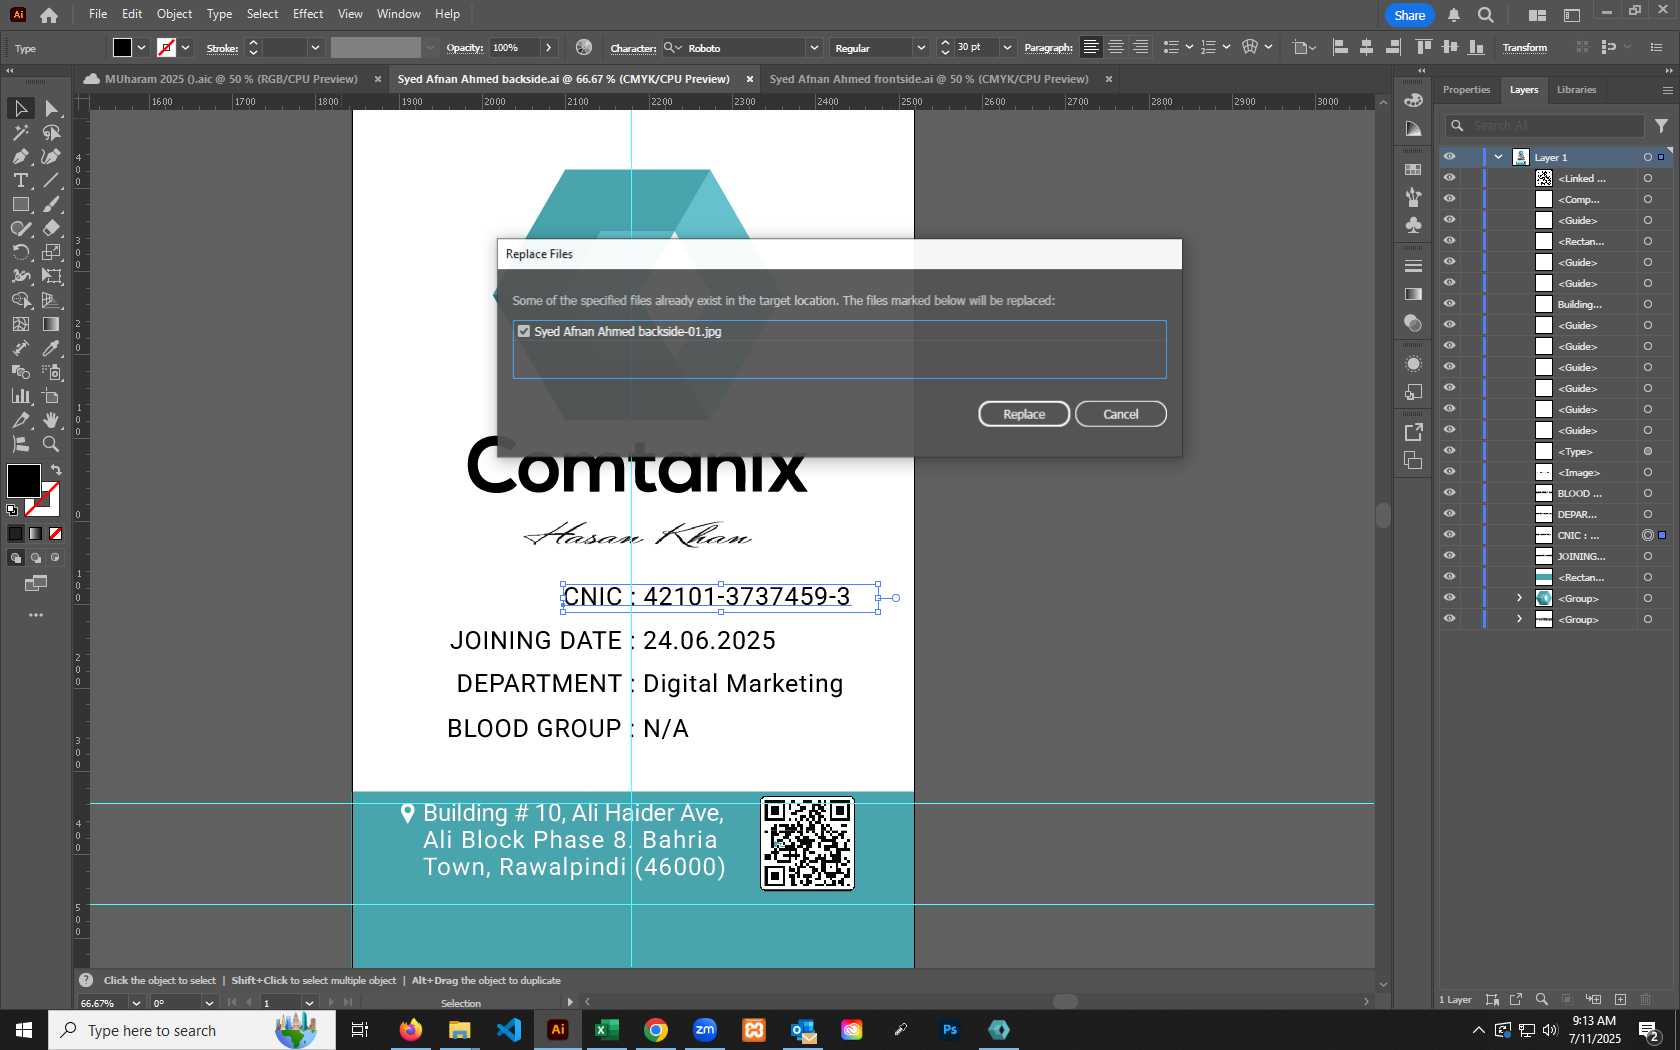Viewport: 1680px width, 1050px height.
Task: Expand the first Group sublayer
Action: click(1519, 598)
